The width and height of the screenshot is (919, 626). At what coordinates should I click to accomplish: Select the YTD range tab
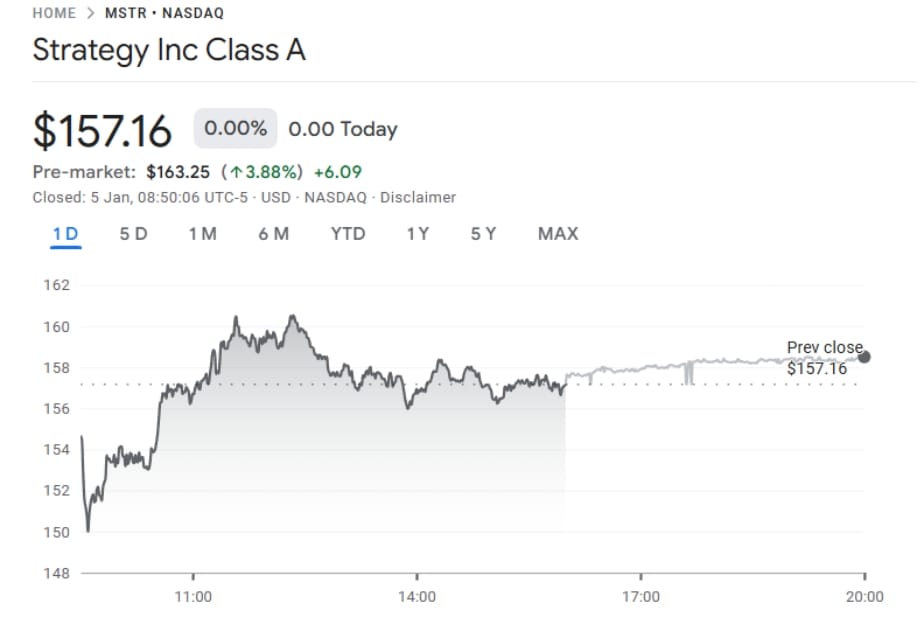coord(348,234)
